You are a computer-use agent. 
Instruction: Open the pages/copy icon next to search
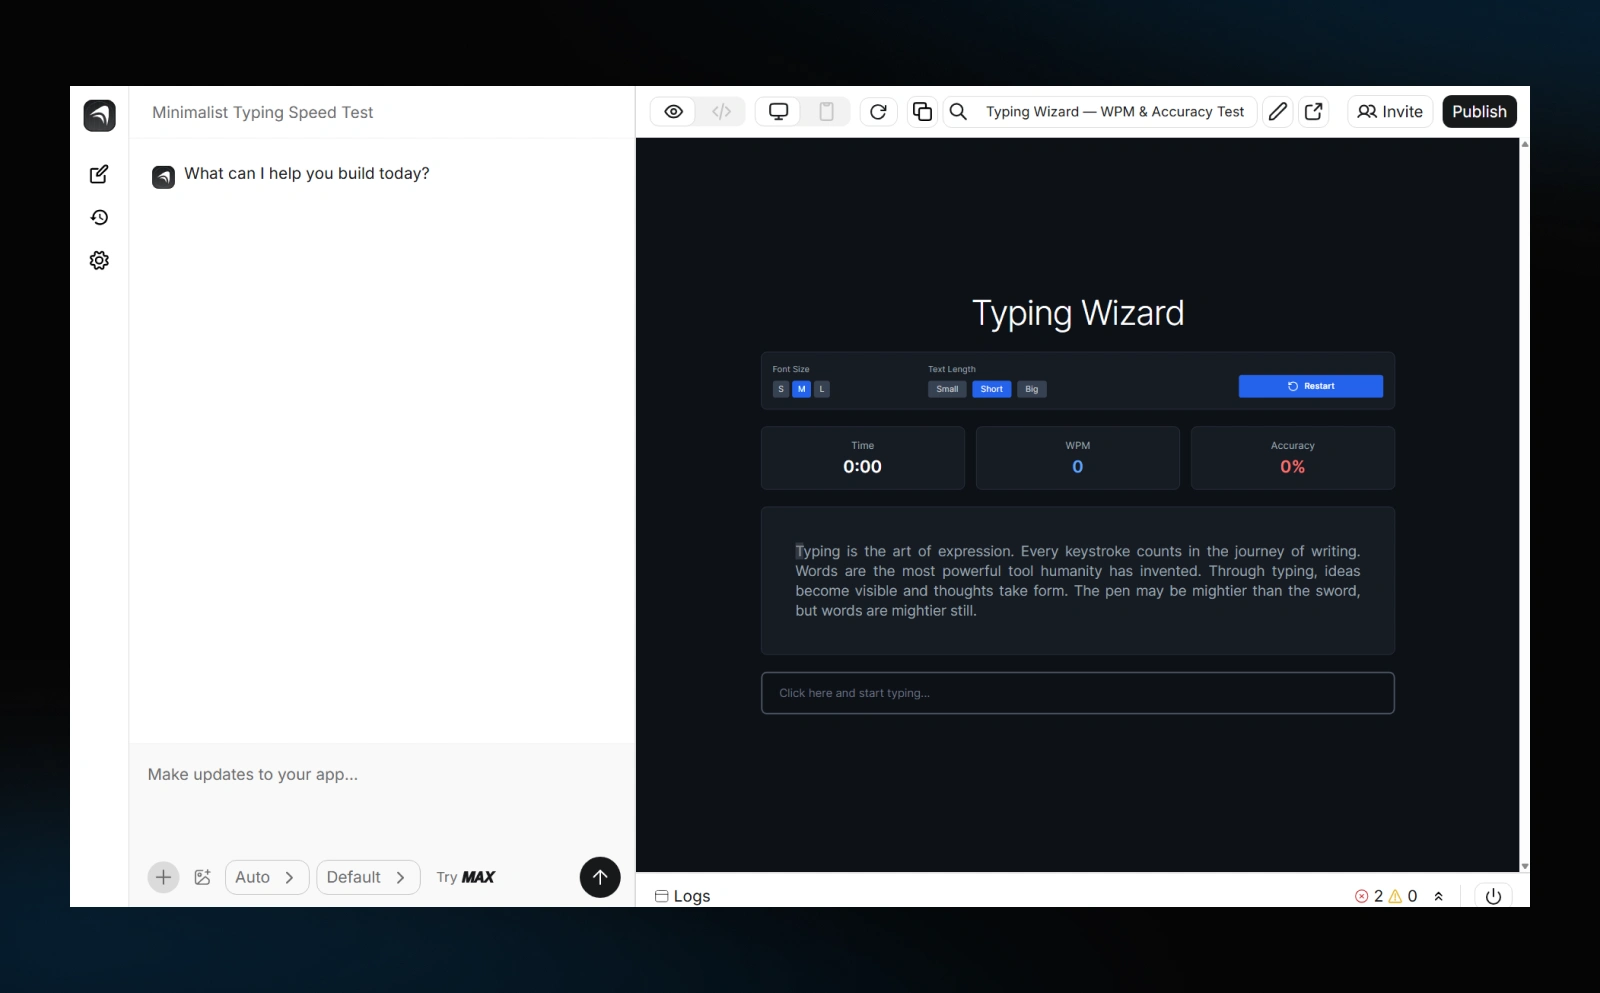tap(922, 111)
